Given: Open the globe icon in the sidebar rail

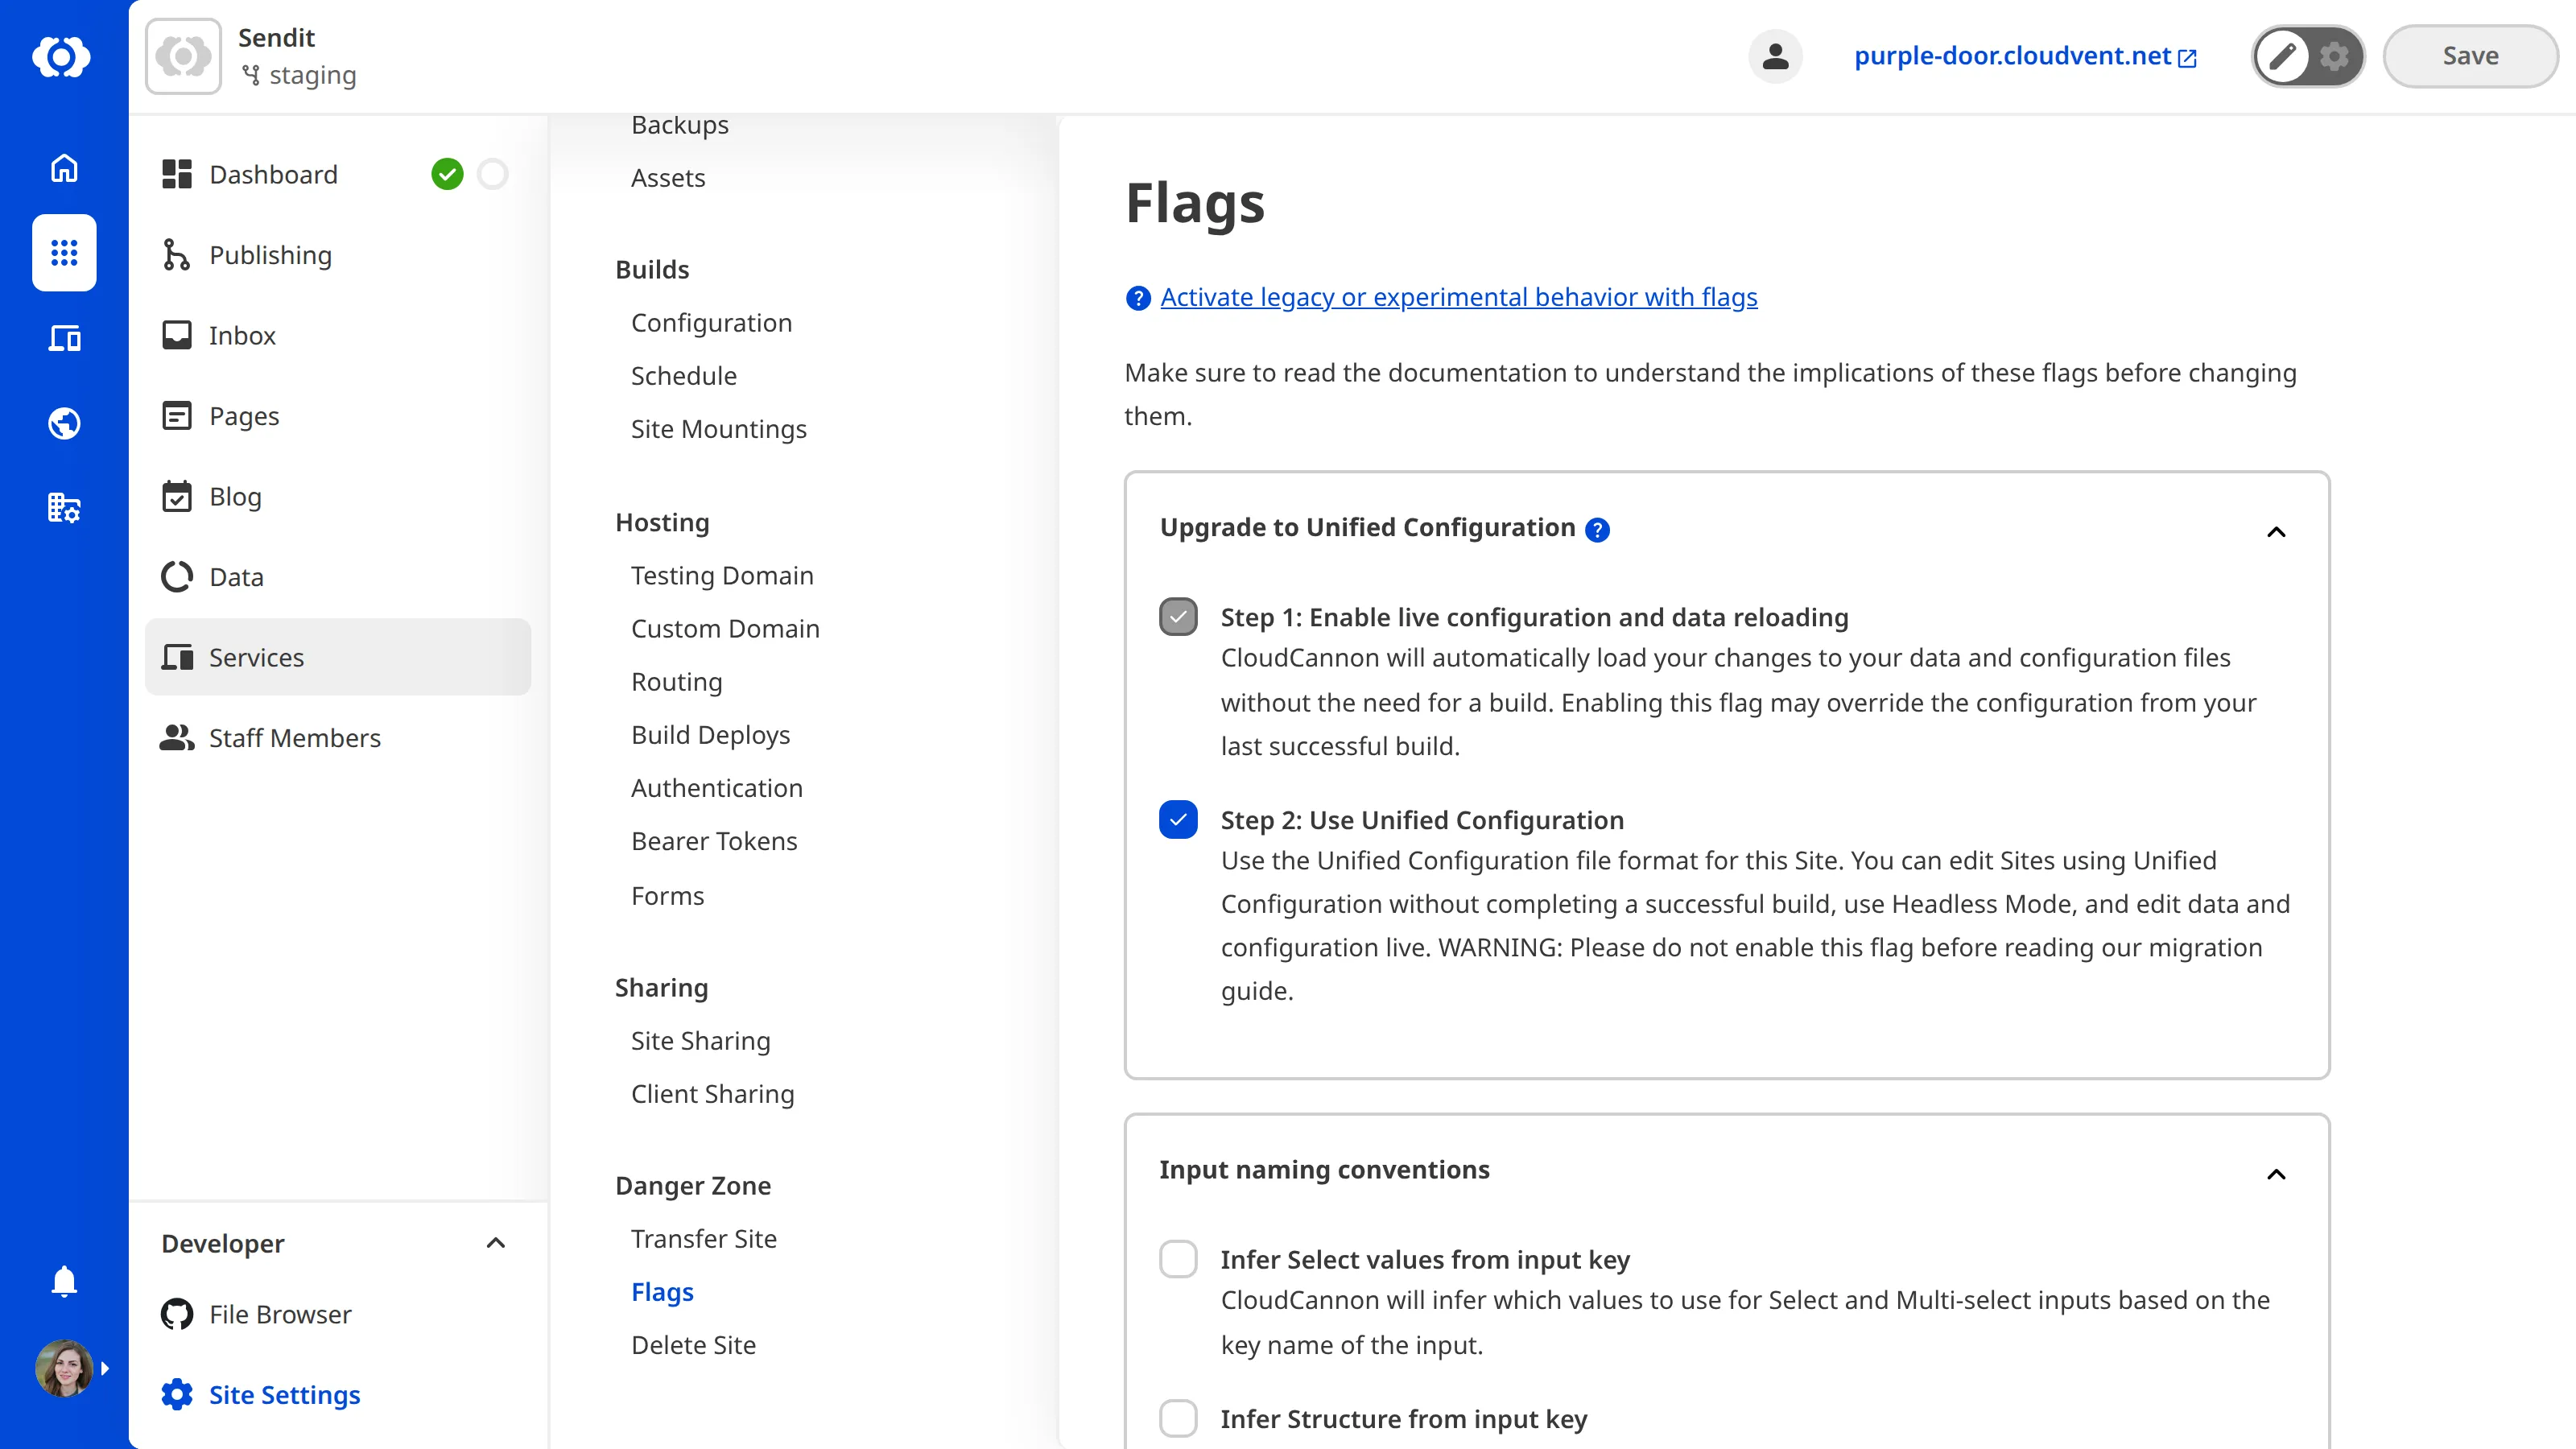Looking at the screenshot, I should [63, 423].
